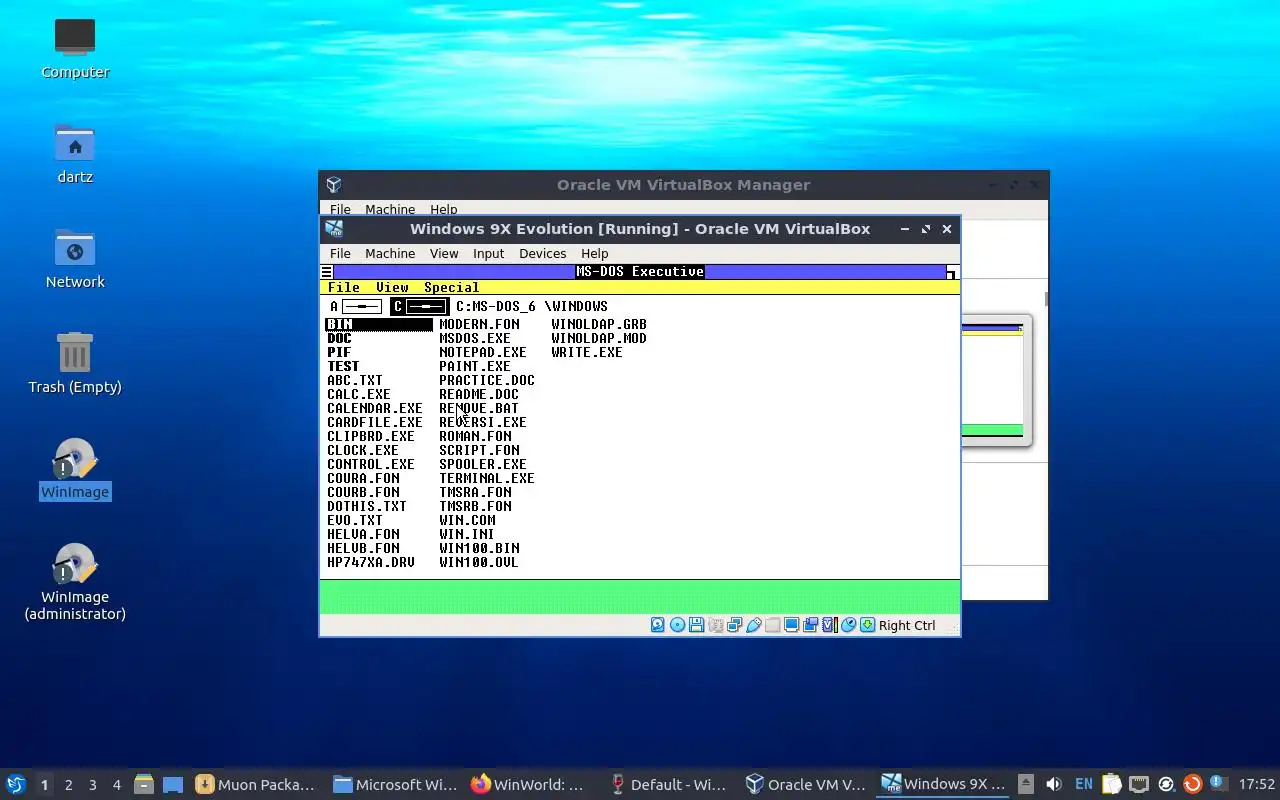Click the floppy disk indicator in VM status bar
Image resolution: width=1280 pixels, height=800 pixels.
coord(696,625)
